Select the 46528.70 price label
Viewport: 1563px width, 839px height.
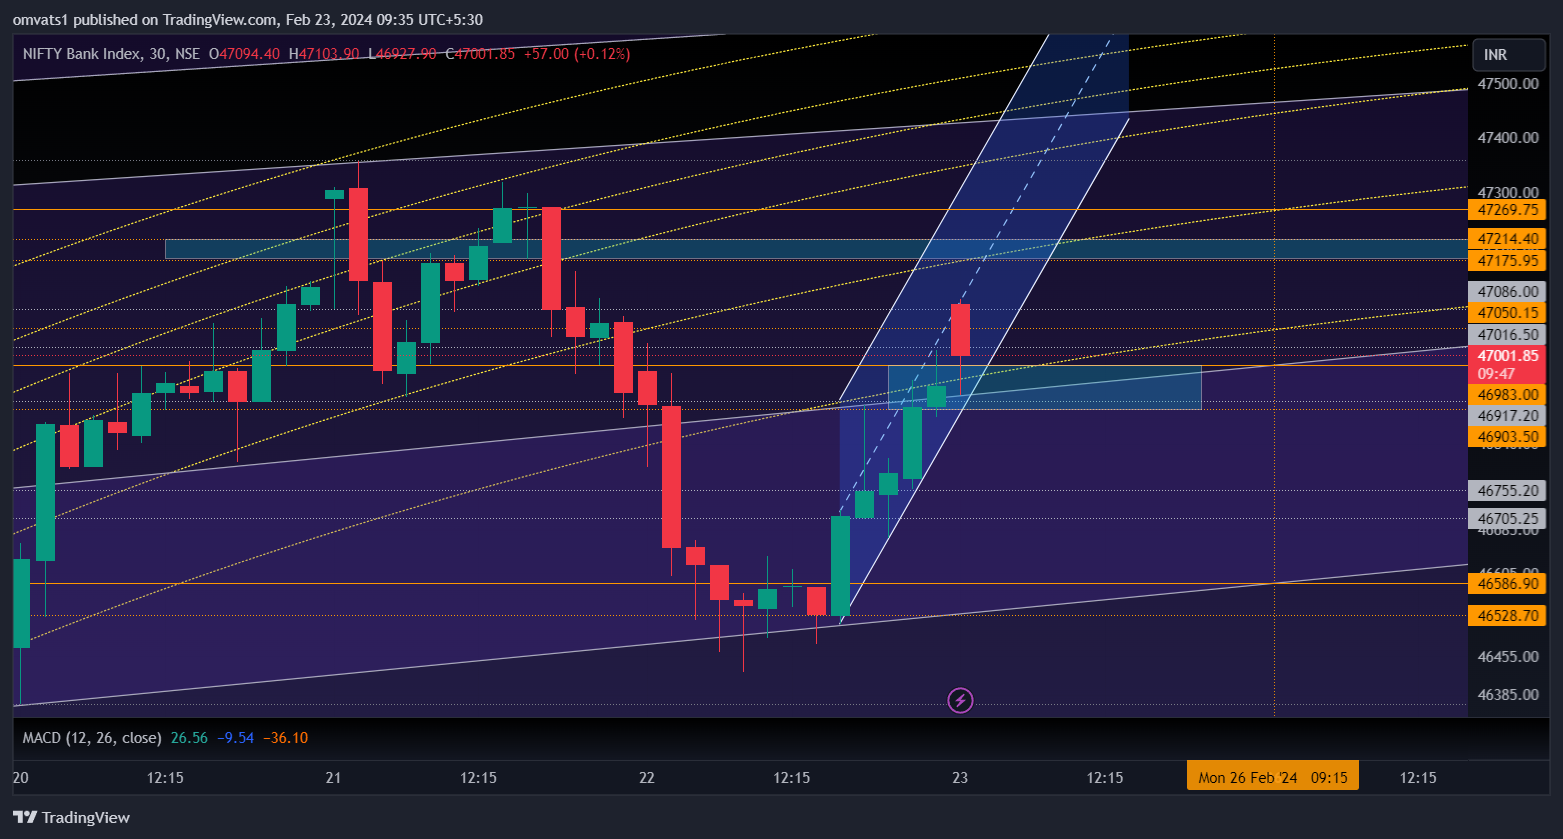(1507, 615)
